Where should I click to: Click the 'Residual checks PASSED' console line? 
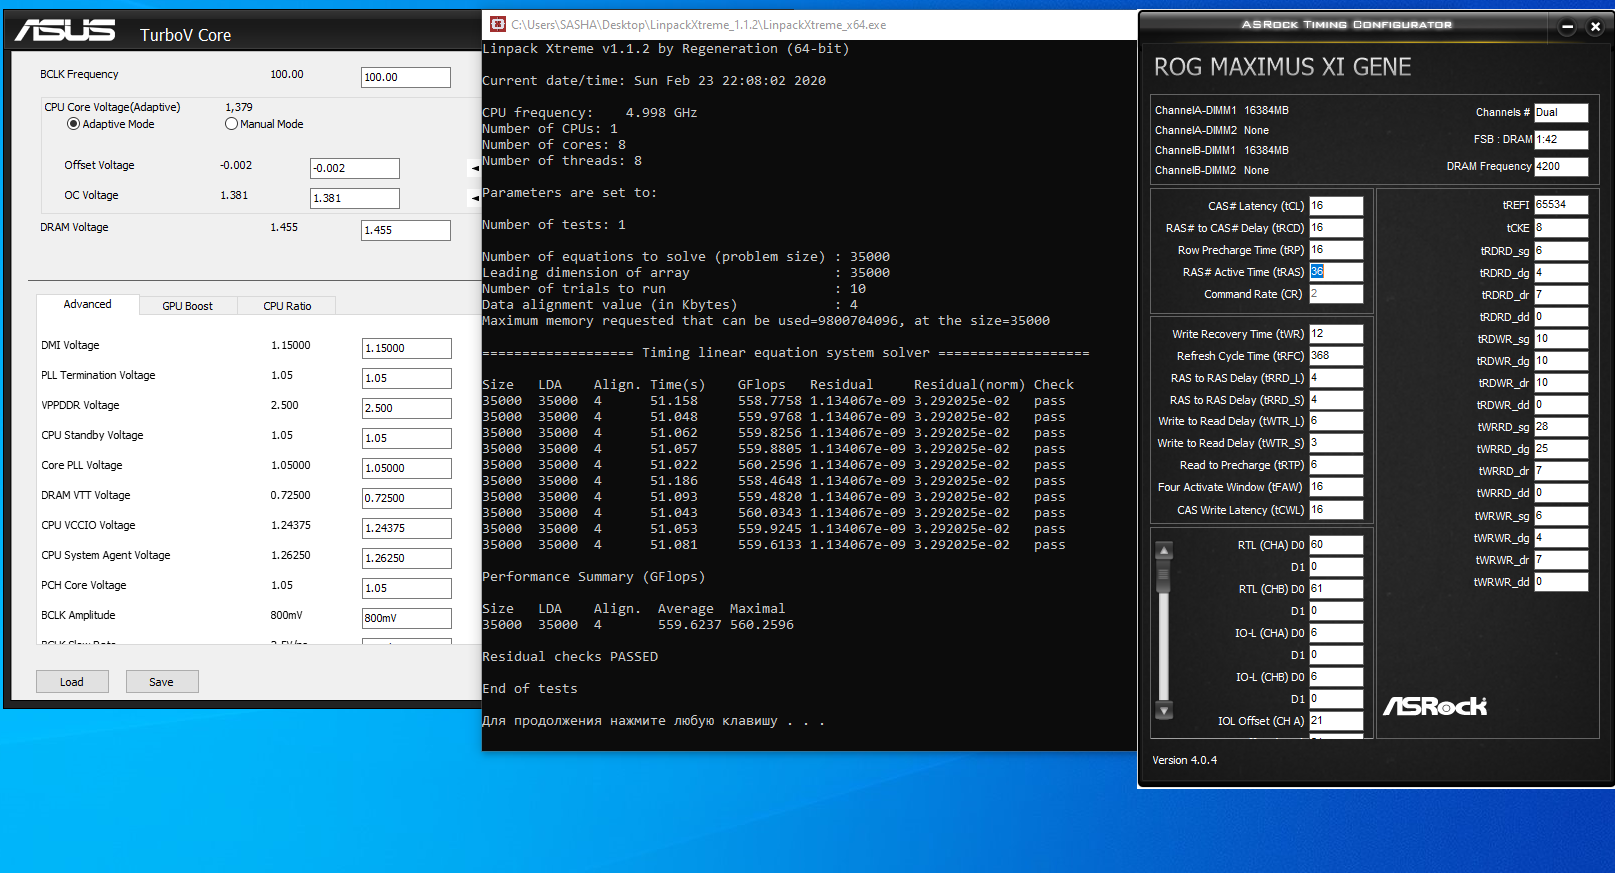(x=570, y=657)
